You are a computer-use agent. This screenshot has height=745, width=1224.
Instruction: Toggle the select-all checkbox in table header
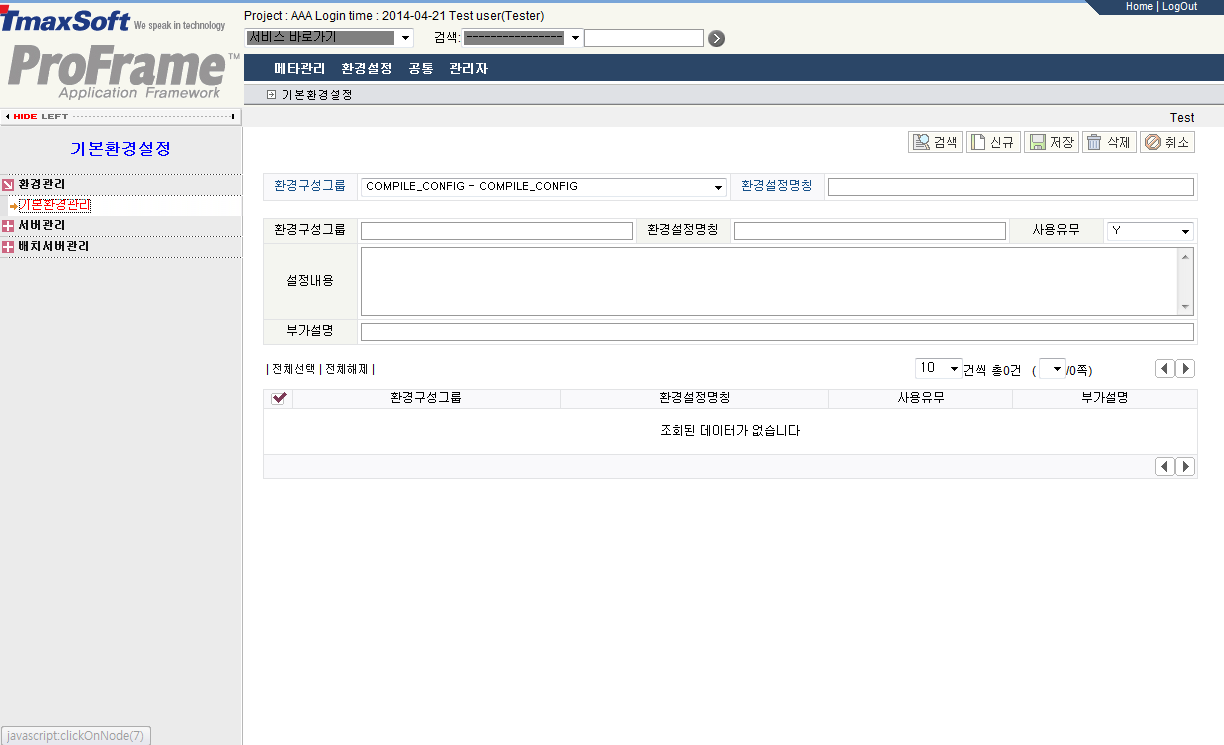point(279,398)
